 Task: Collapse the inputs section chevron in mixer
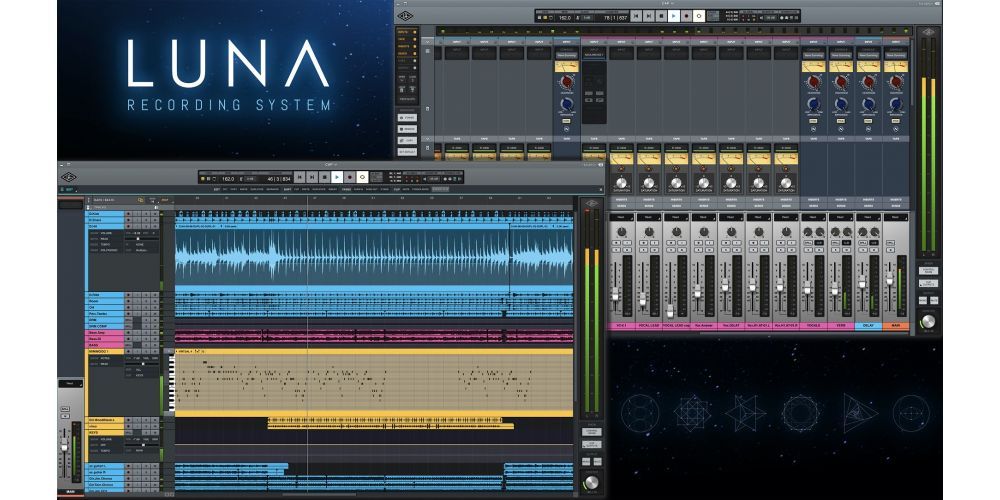[x=427, y=41]
